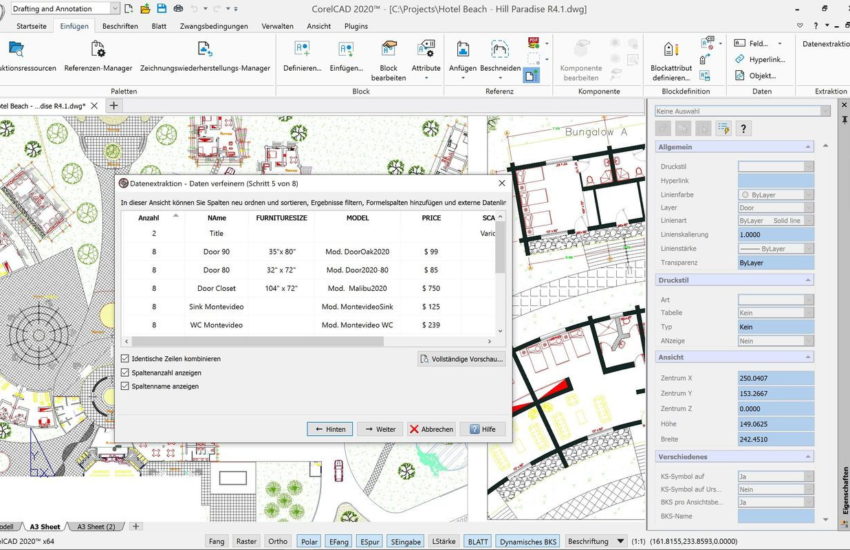Open Block bearbeiten tool
The width and height of the screenshot is (850, 550).
388,61
